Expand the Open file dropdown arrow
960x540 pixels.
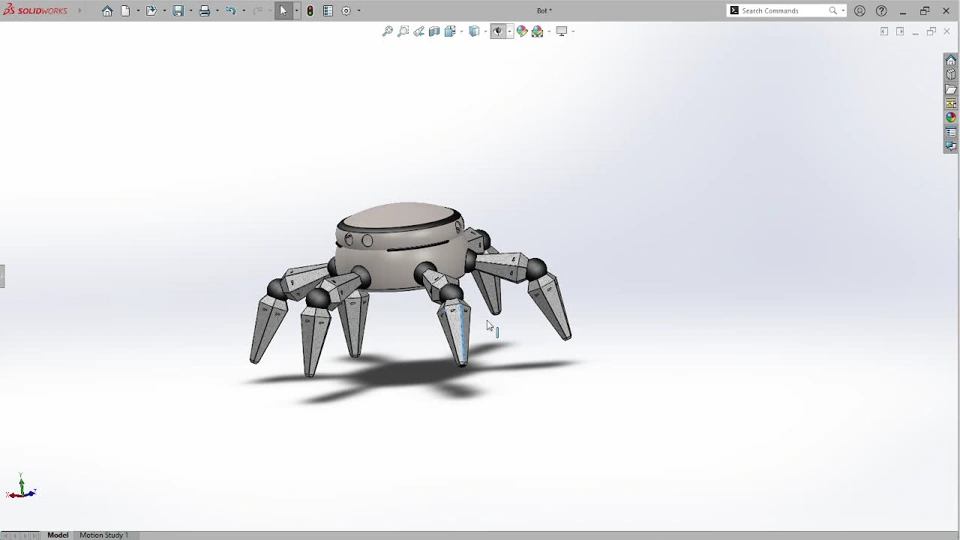tap(164, 11)
